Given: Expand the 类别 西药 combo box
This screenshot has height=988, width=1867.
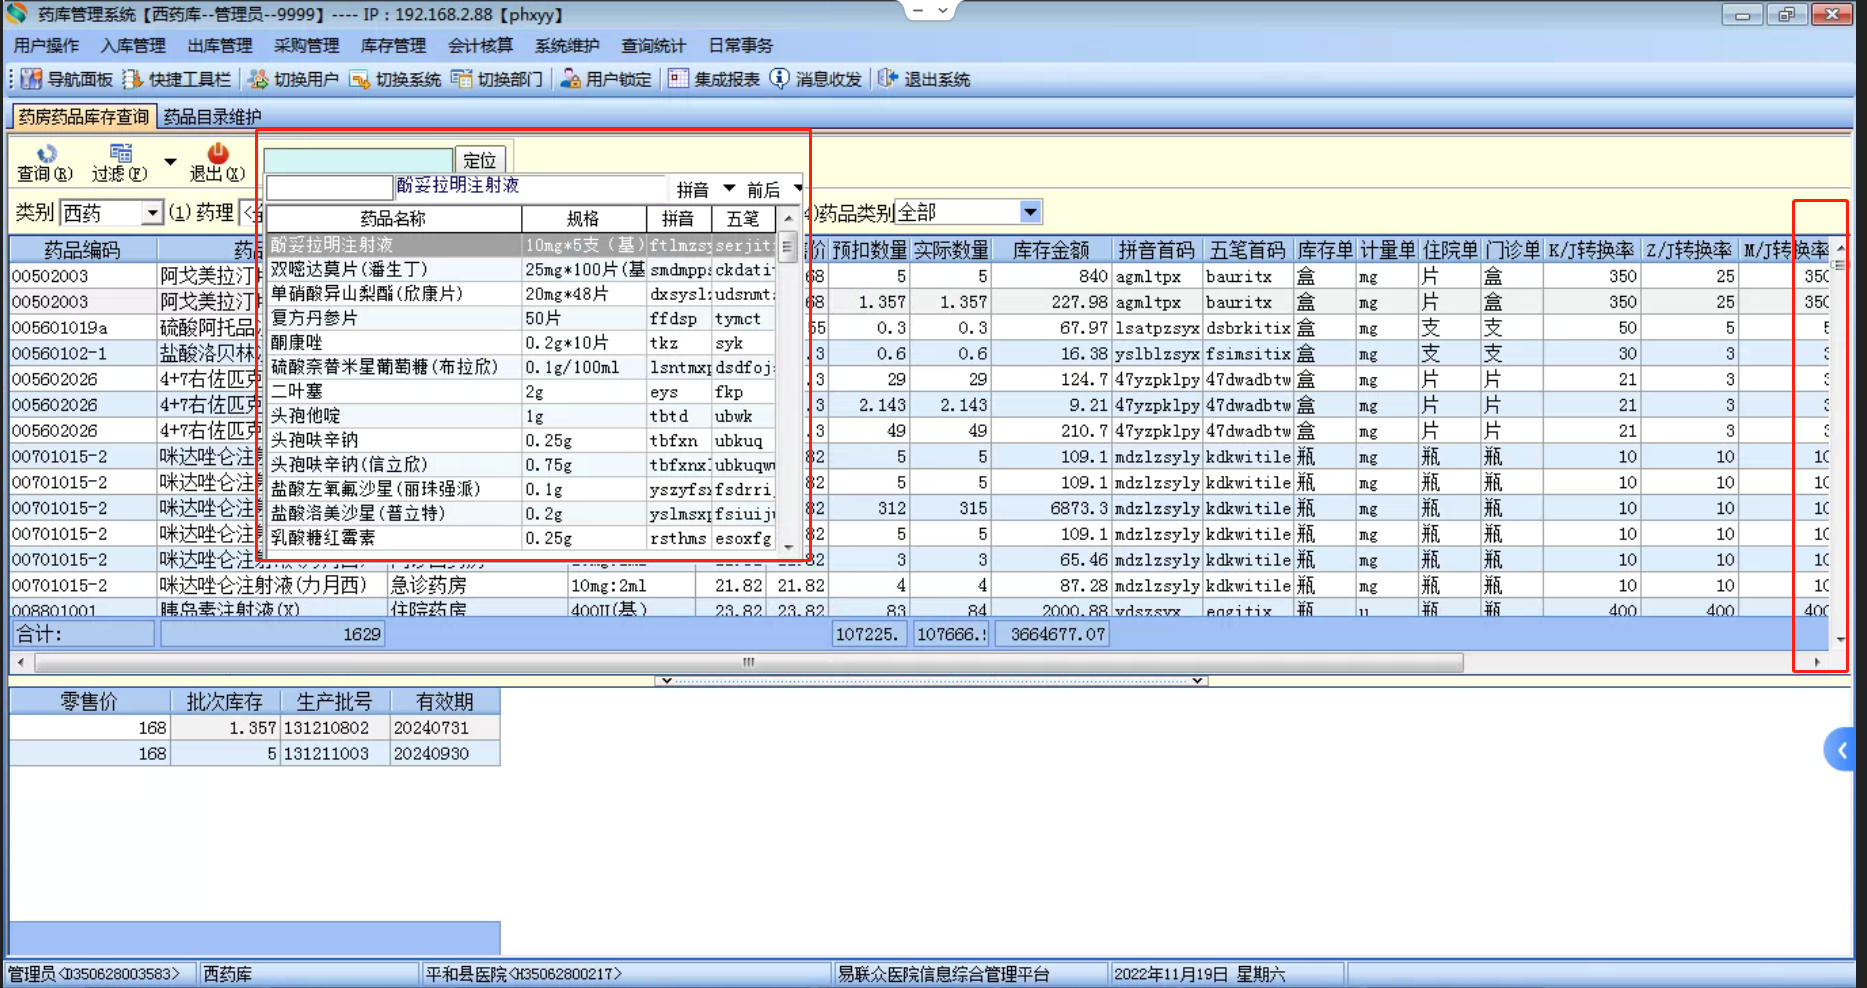Looking at the screenshot, I should coord(152,213).
